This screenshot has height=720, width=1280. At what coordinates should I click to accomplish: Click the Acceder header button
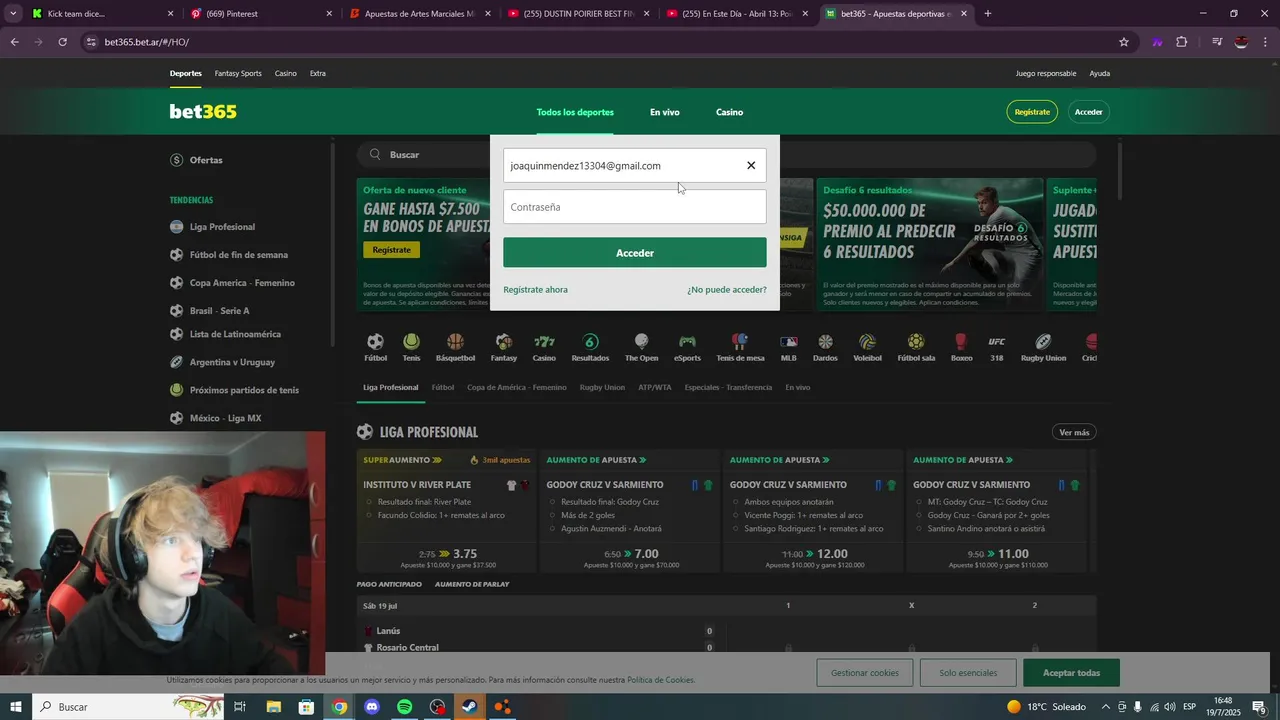coord(1088,112)
